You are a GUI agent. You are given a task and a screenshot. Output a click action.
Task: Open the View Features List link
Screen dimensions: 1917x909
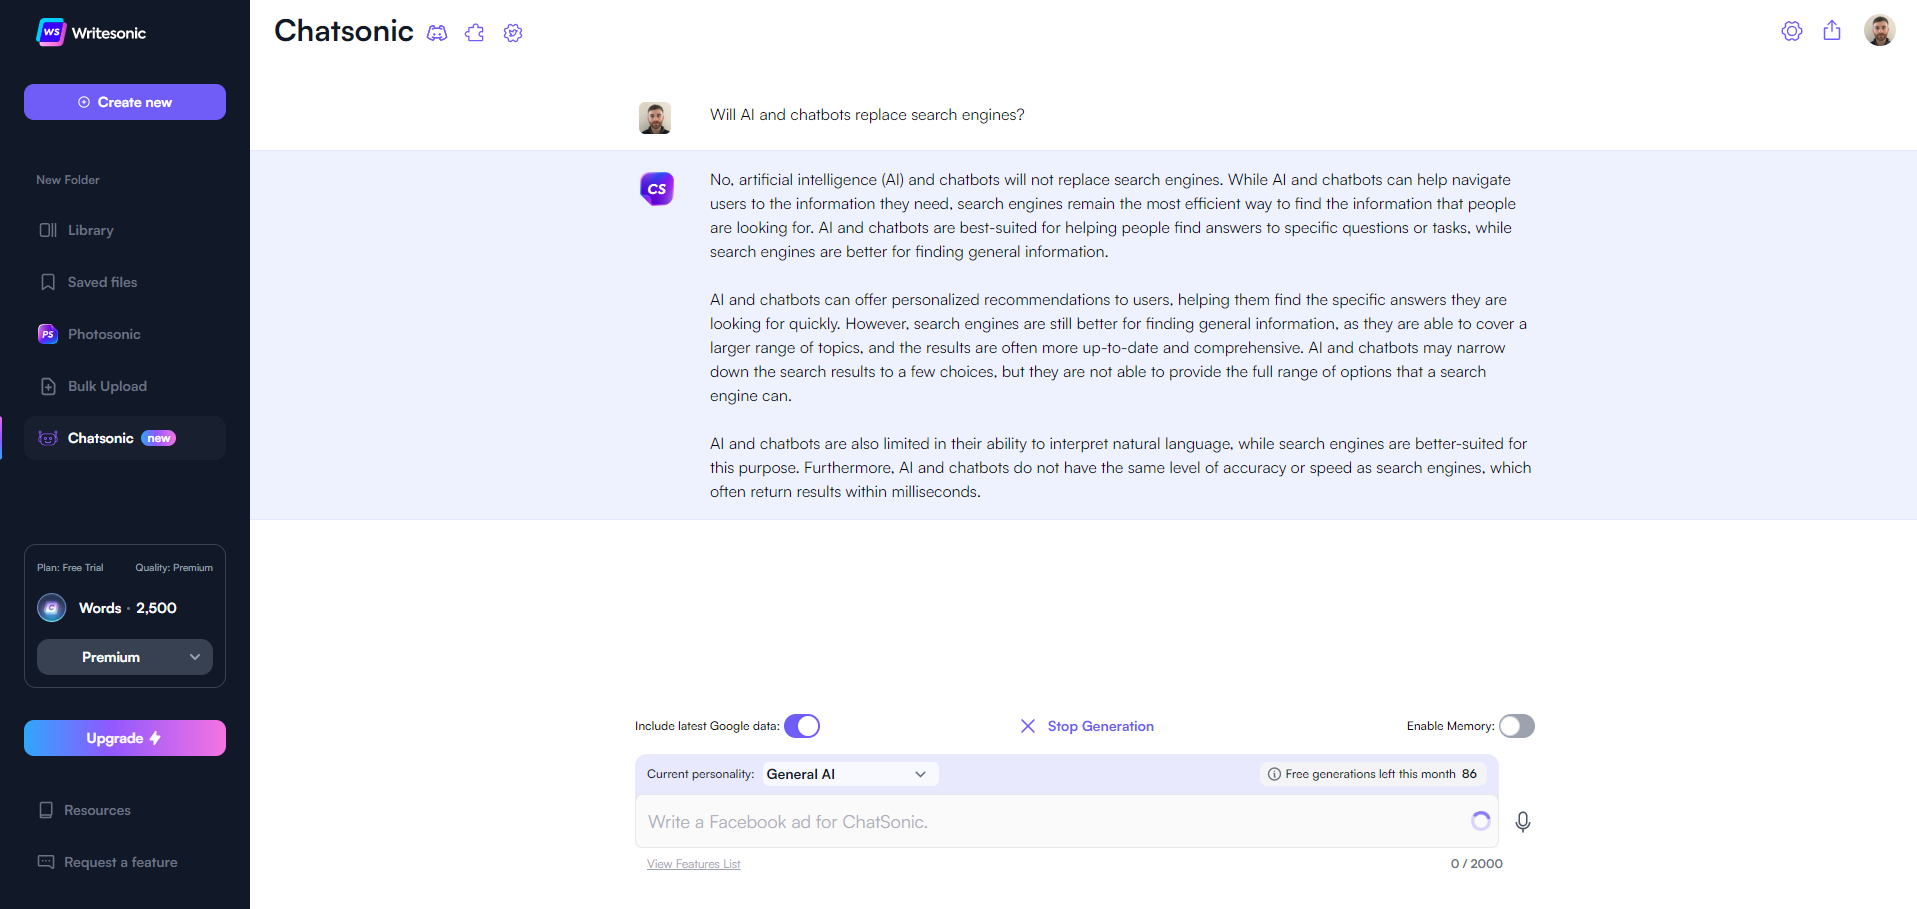pos(694,864)
